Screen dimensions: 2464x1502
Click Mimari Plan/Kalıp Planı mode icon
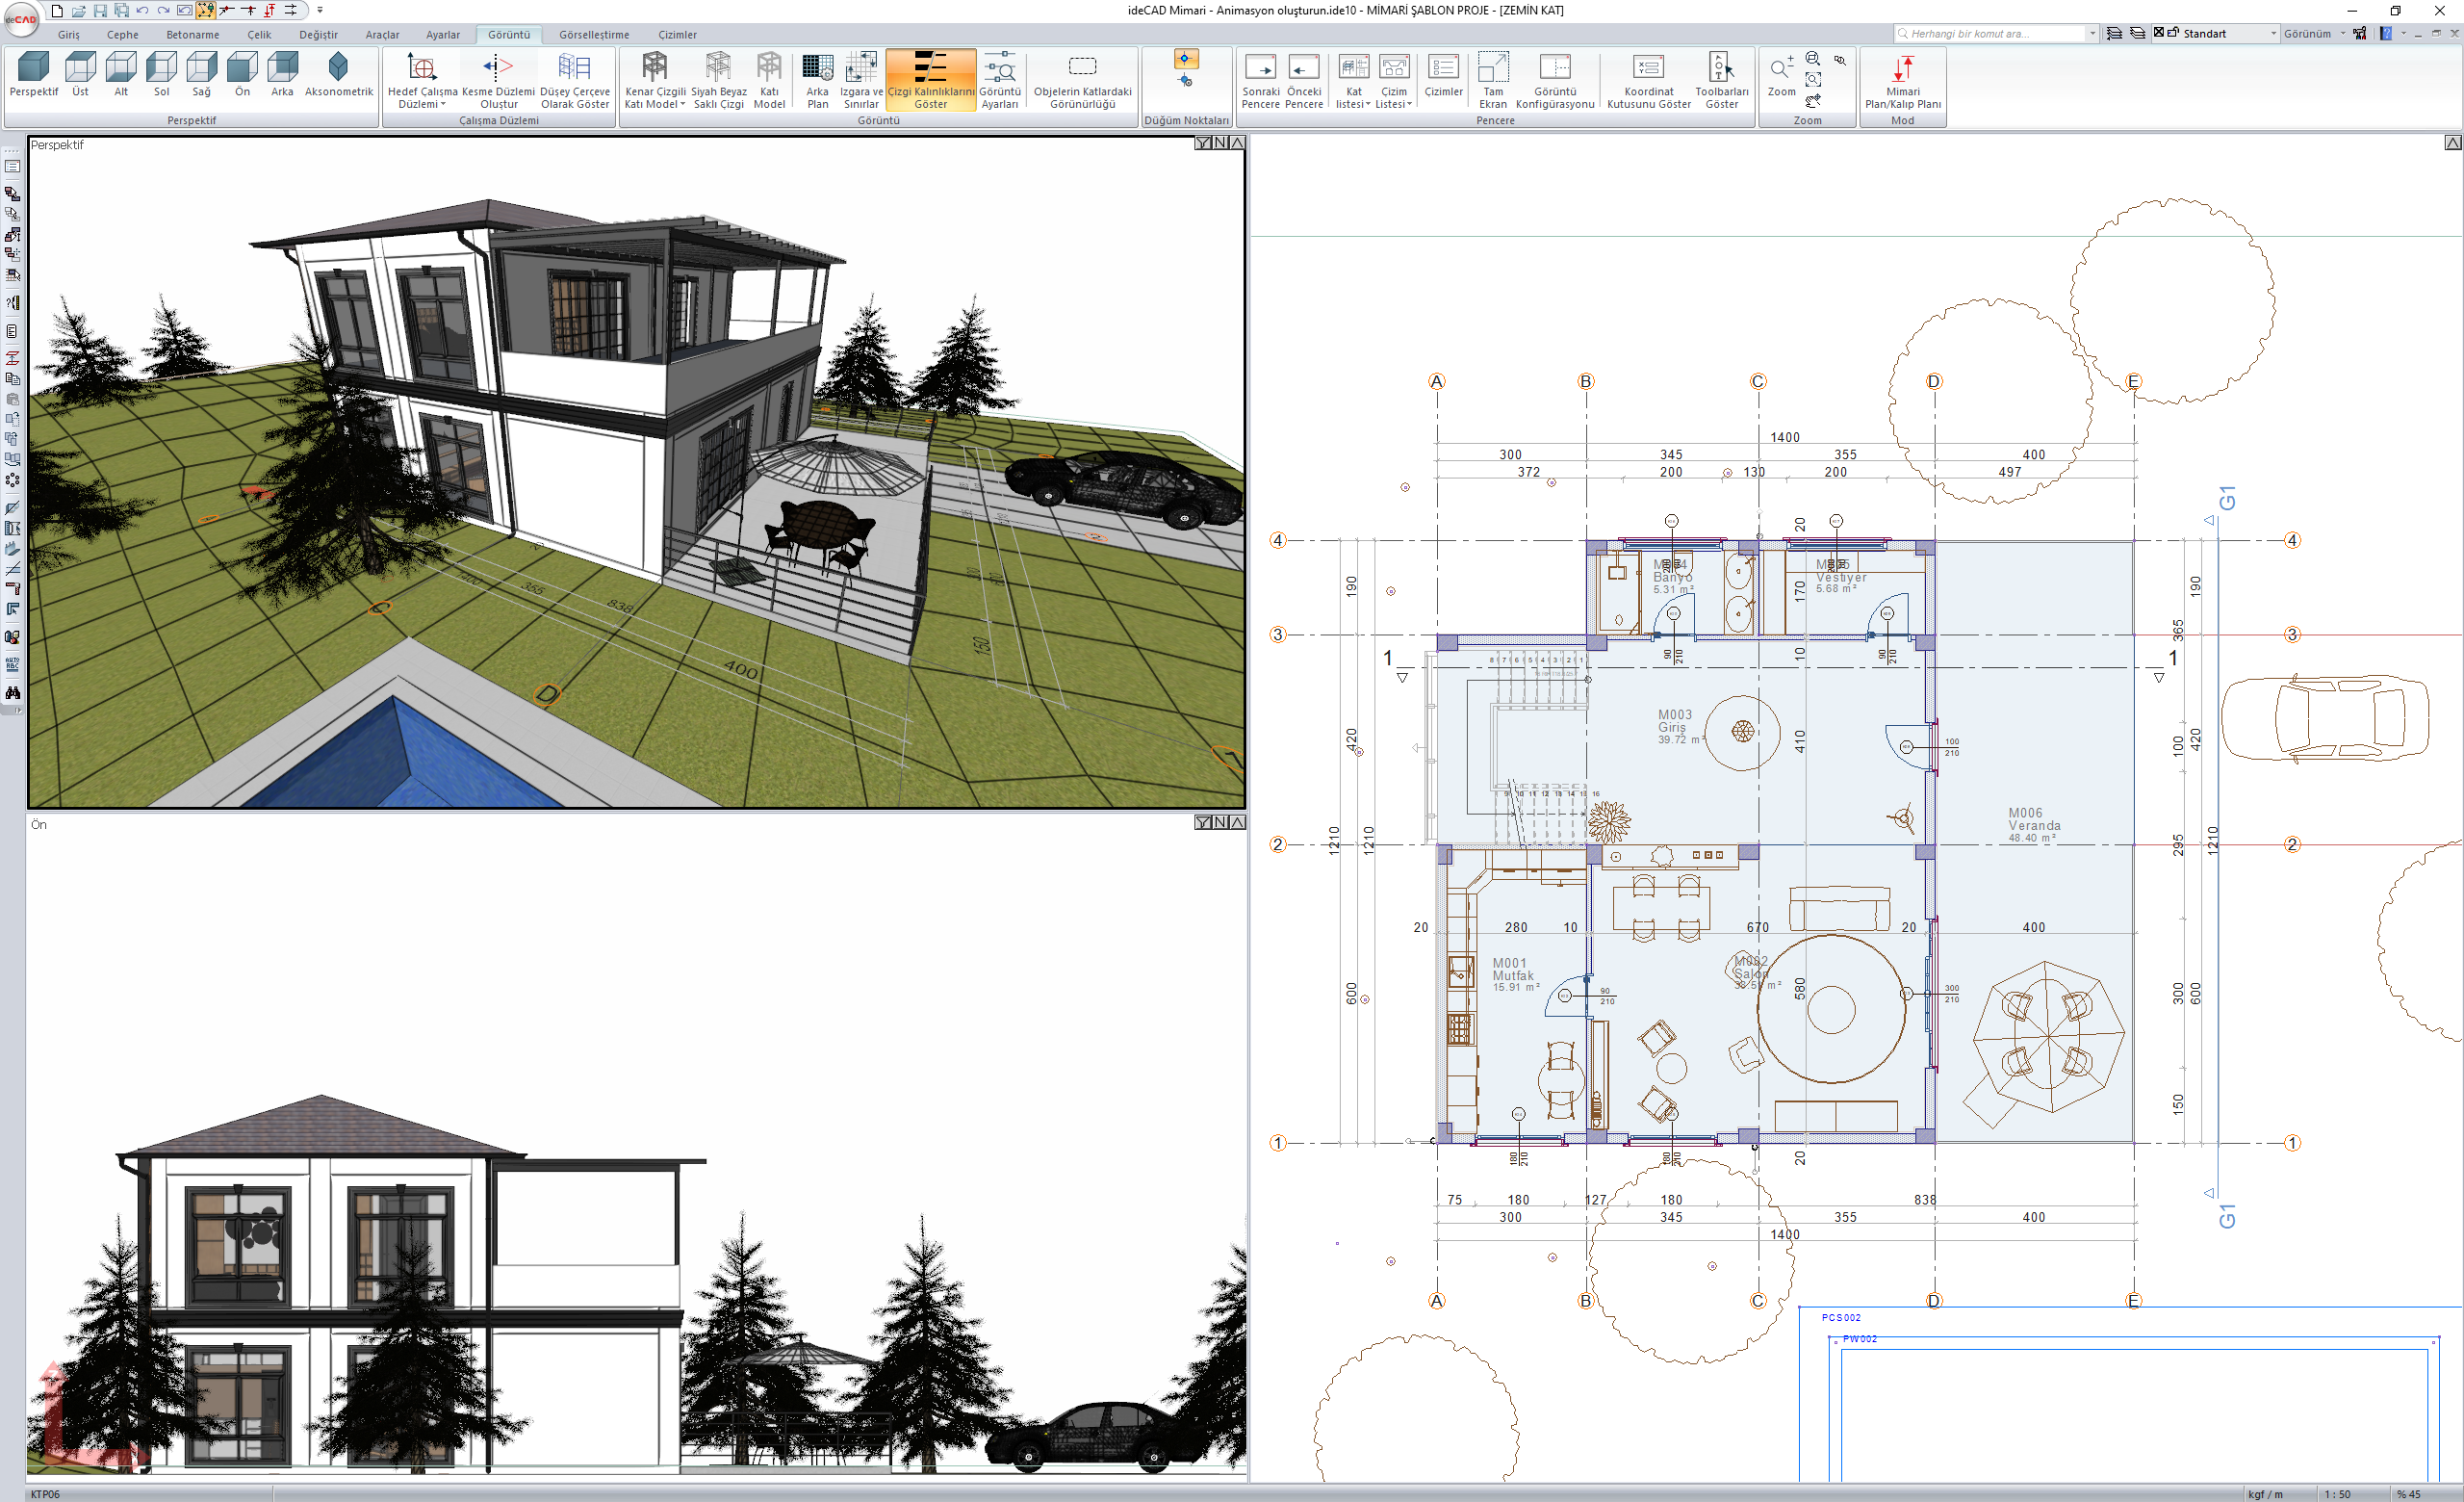[1902, 68]
